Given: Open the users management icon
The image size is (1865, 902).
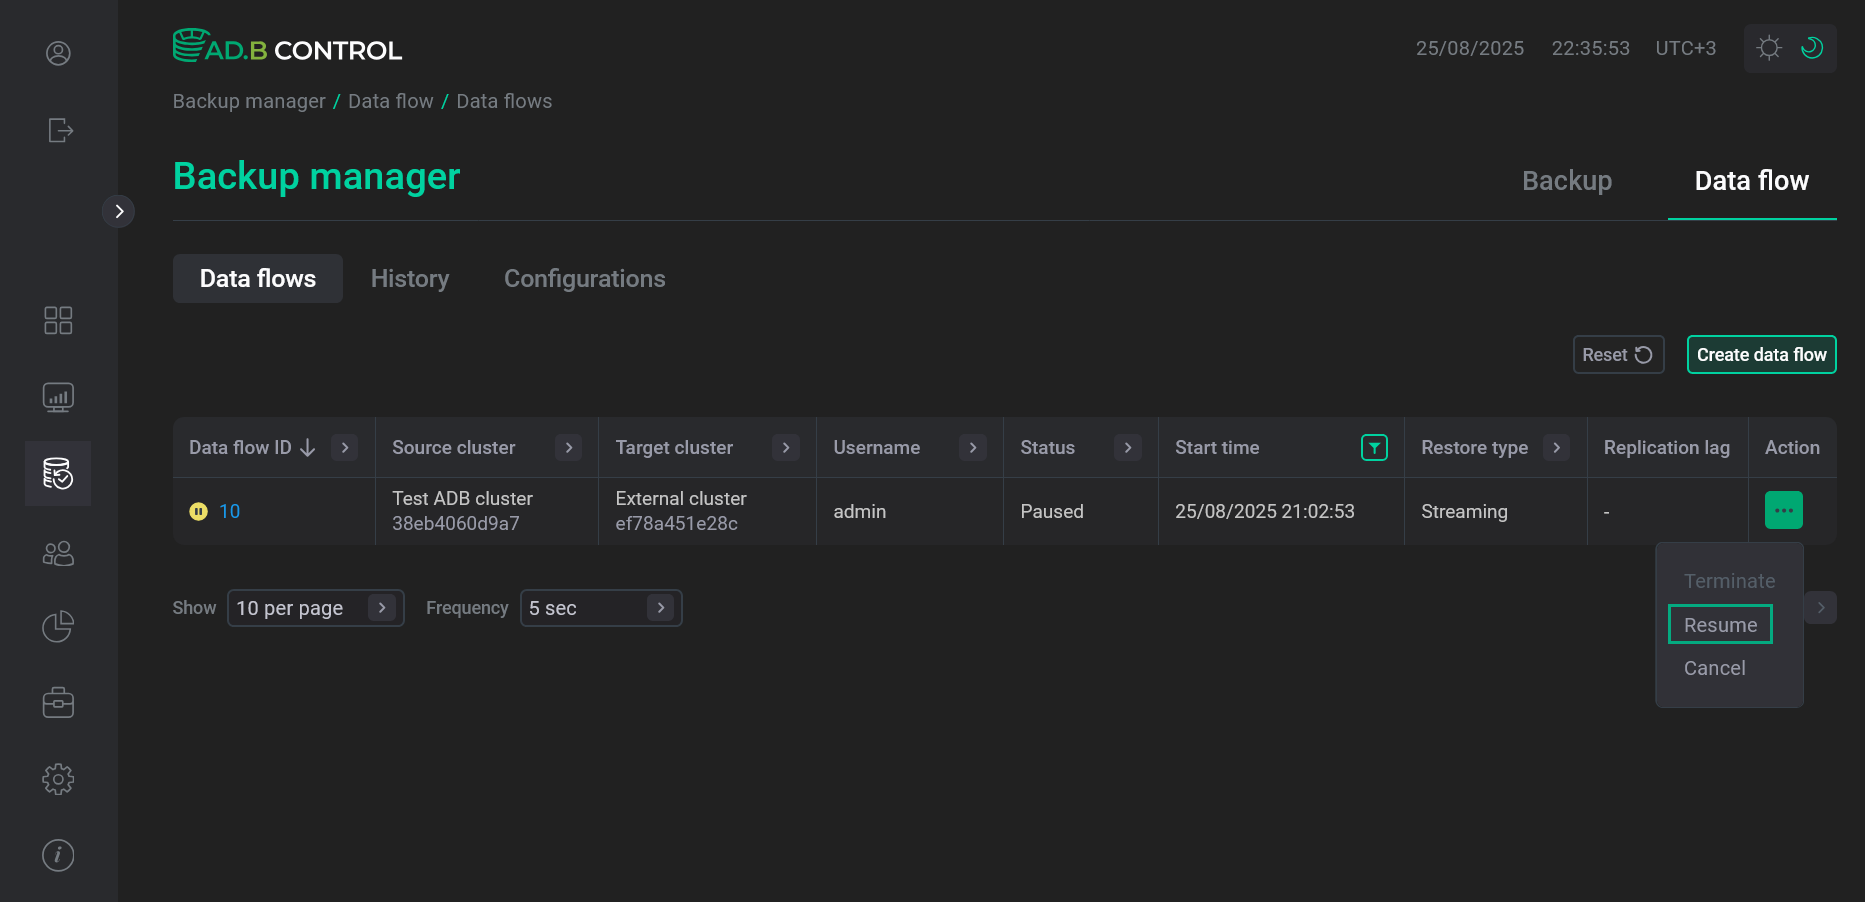Looking at the screenshot, I should (58, 553).
